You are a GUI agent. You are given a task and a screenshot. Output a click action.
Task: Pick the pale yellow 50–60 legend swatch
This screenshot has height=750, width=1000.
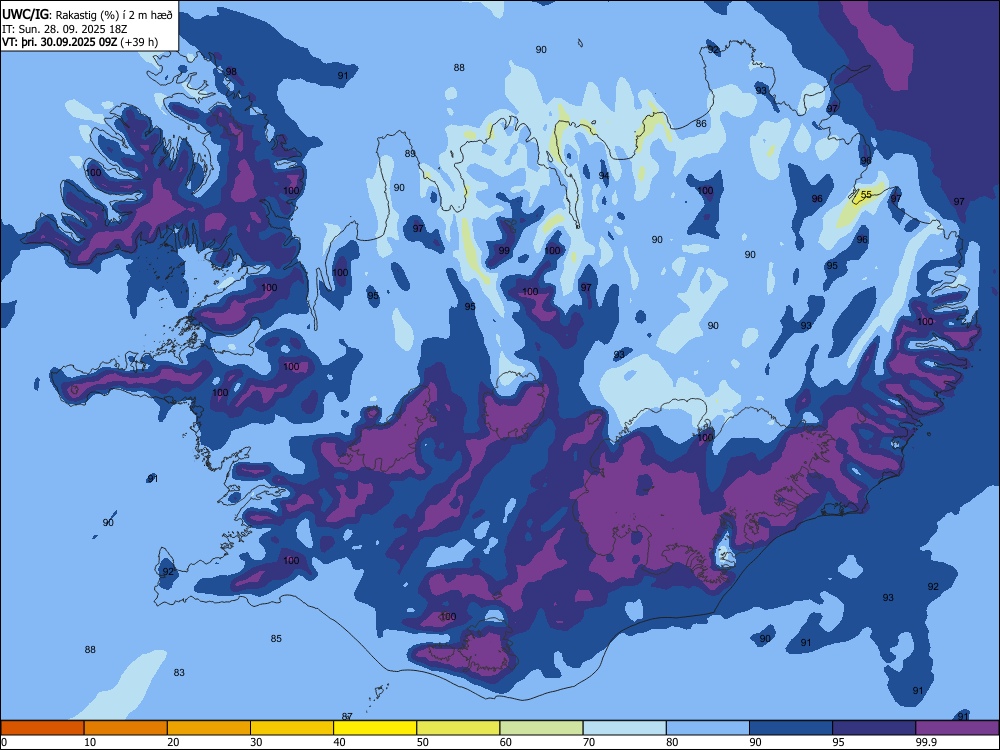(x=459, y=728)
